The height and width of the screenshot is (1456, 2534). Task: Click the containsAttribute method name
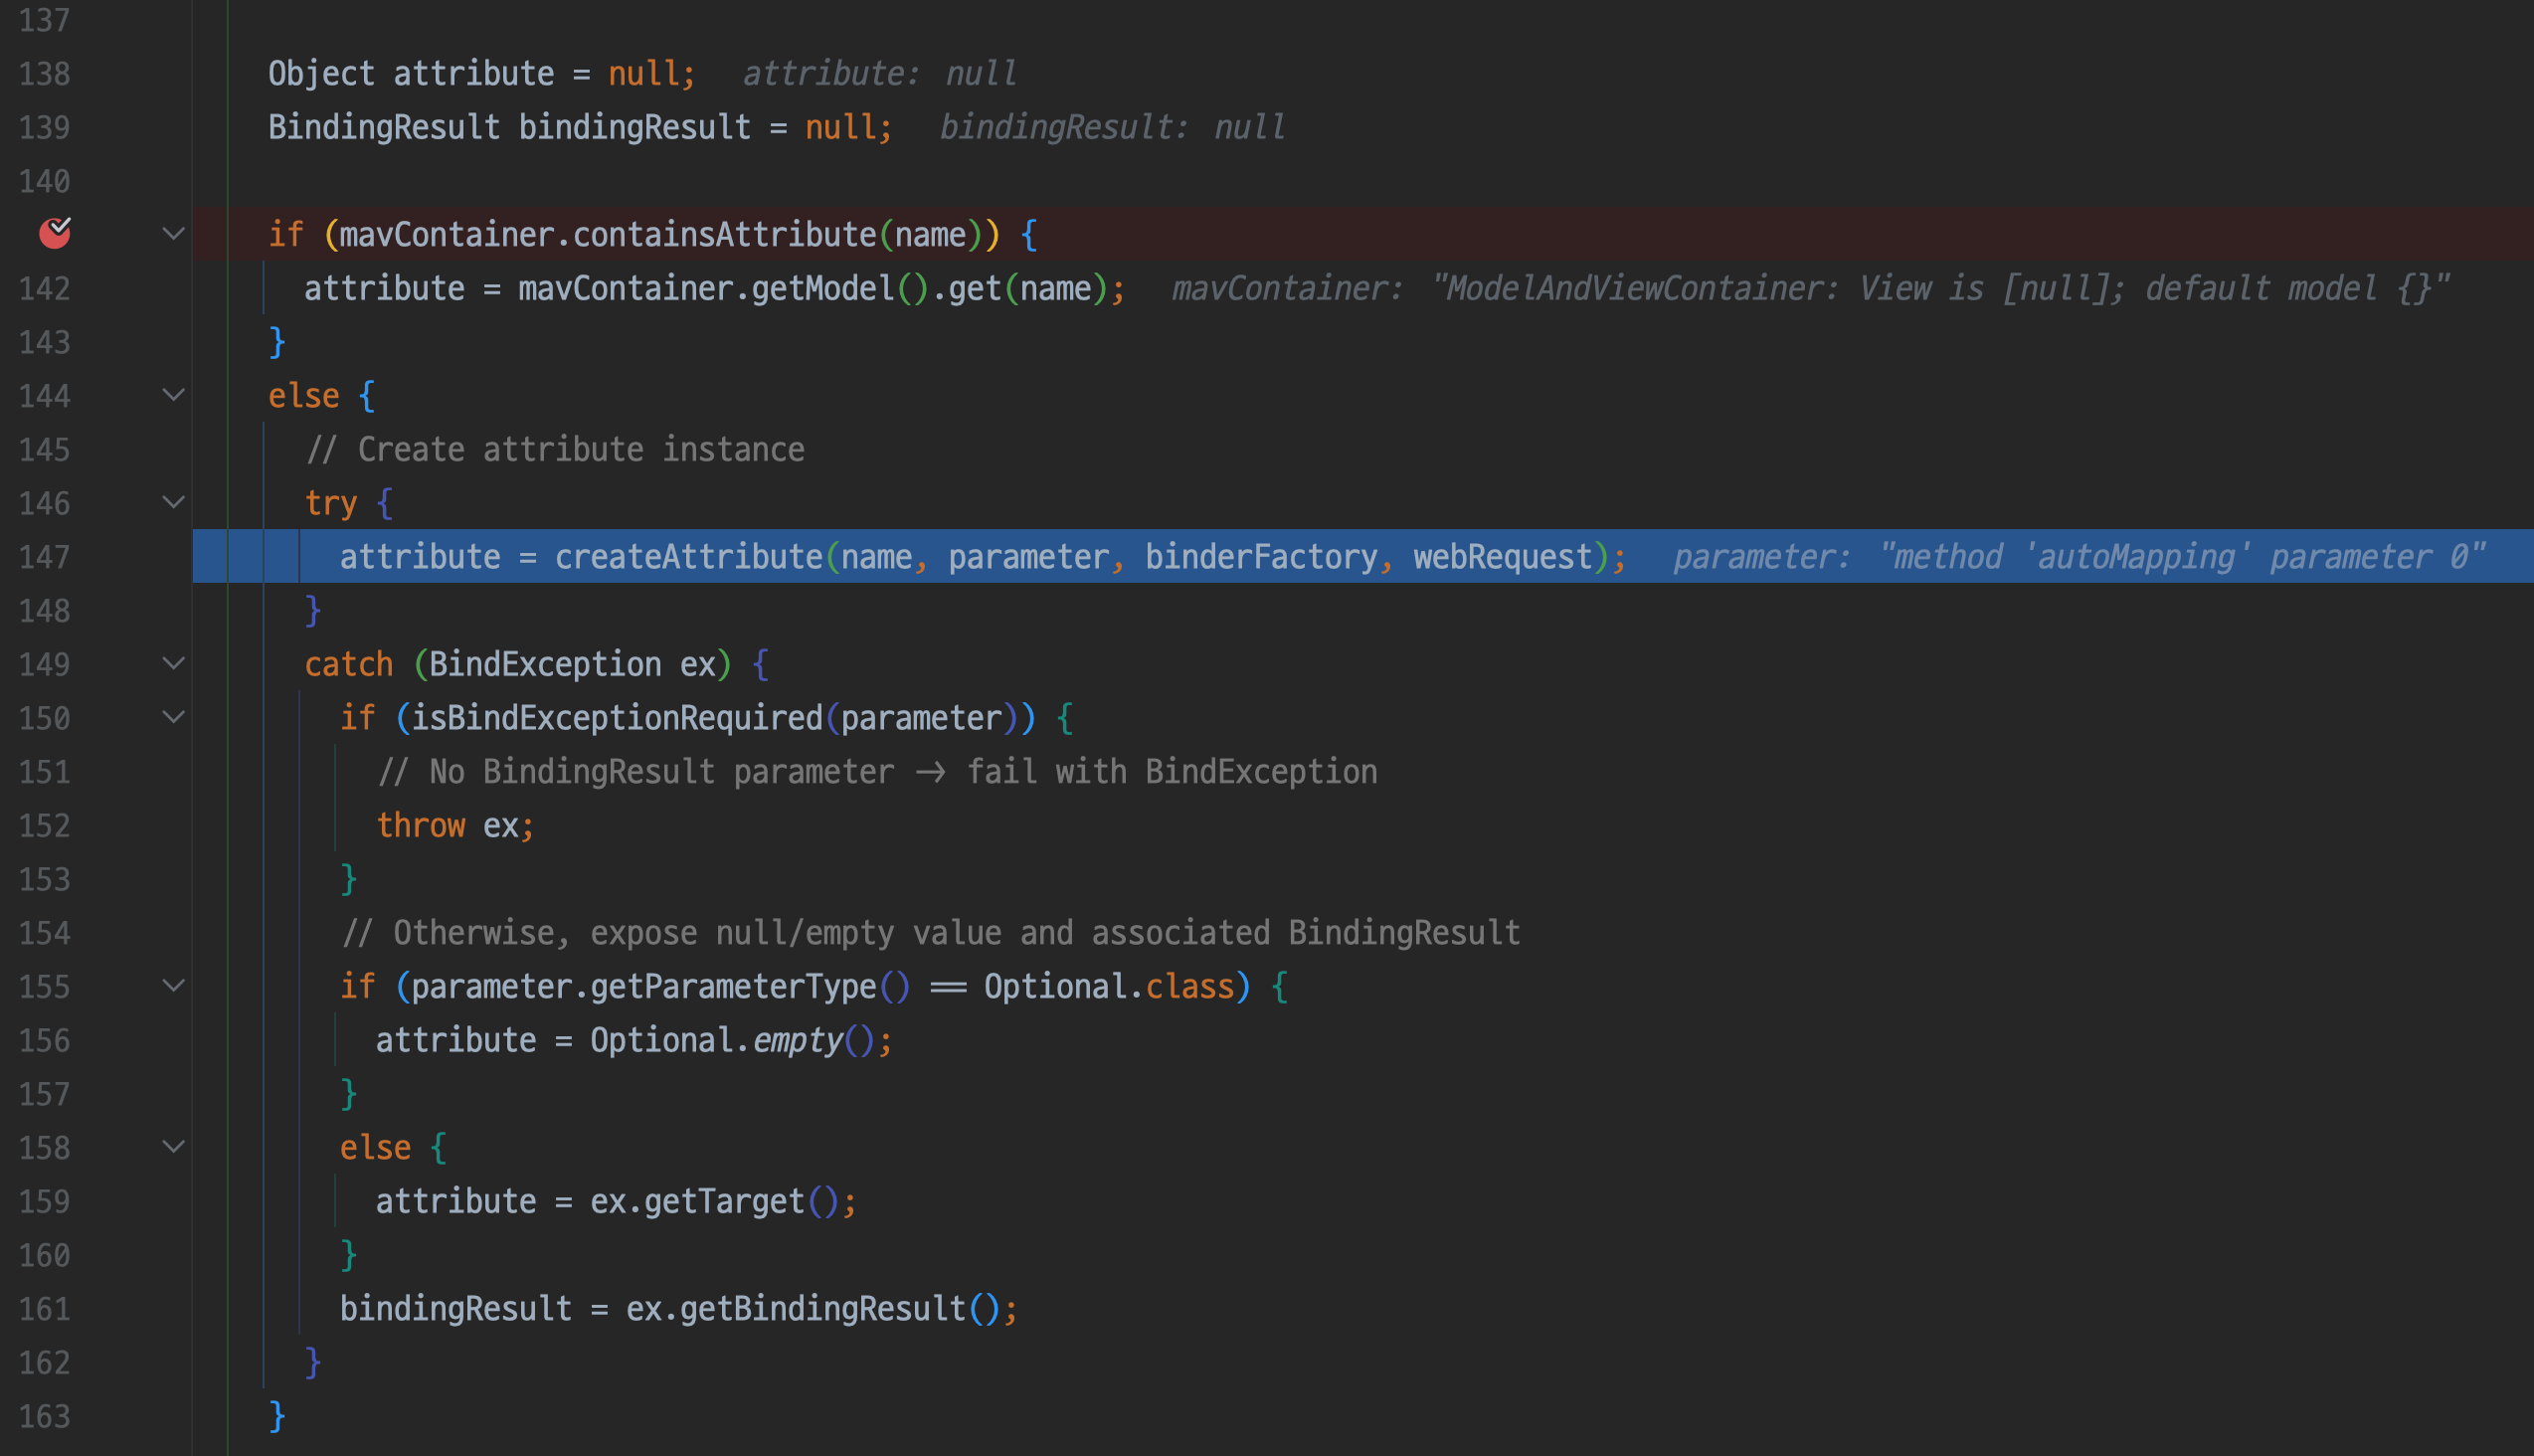pos(724,235)
